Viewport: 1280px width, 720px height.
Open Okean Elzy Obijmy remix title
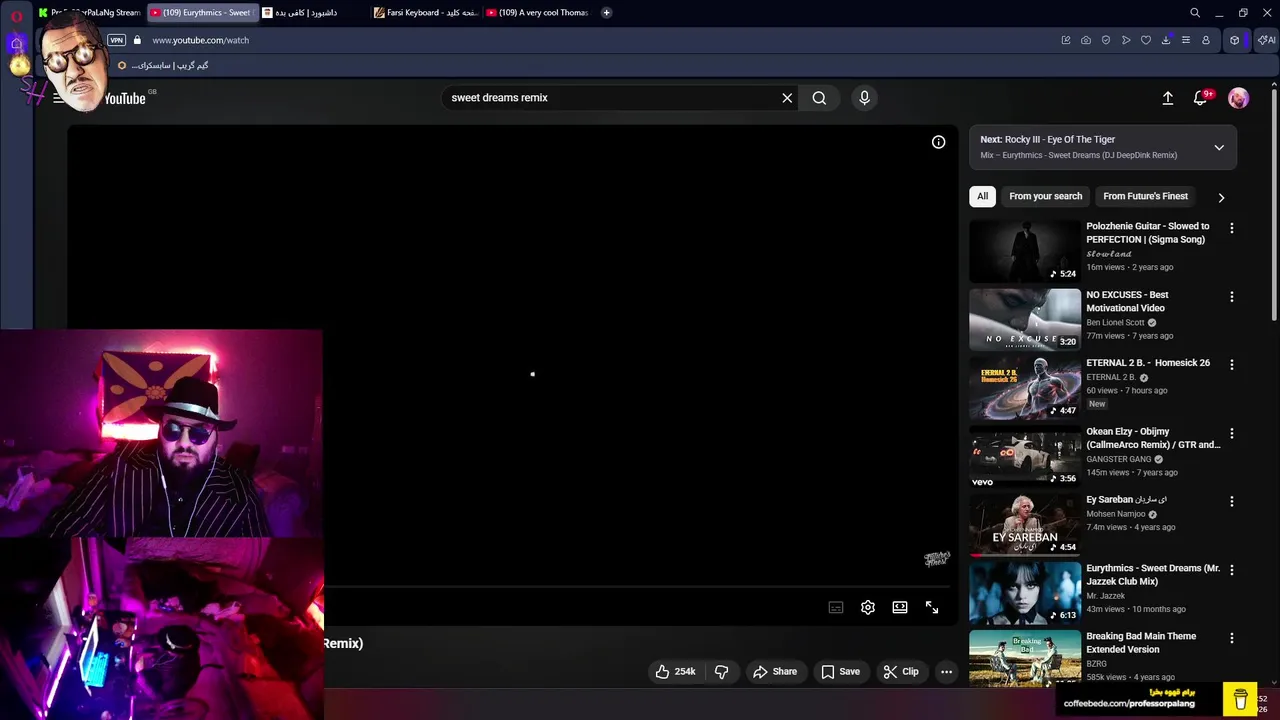pos(1153,438)
